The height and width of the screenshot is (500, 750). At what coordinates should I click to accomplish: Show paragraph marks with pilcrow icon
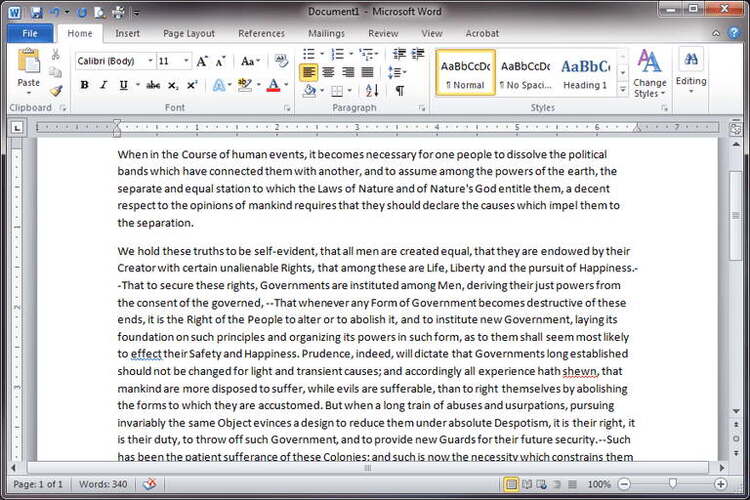pos(399,91)
